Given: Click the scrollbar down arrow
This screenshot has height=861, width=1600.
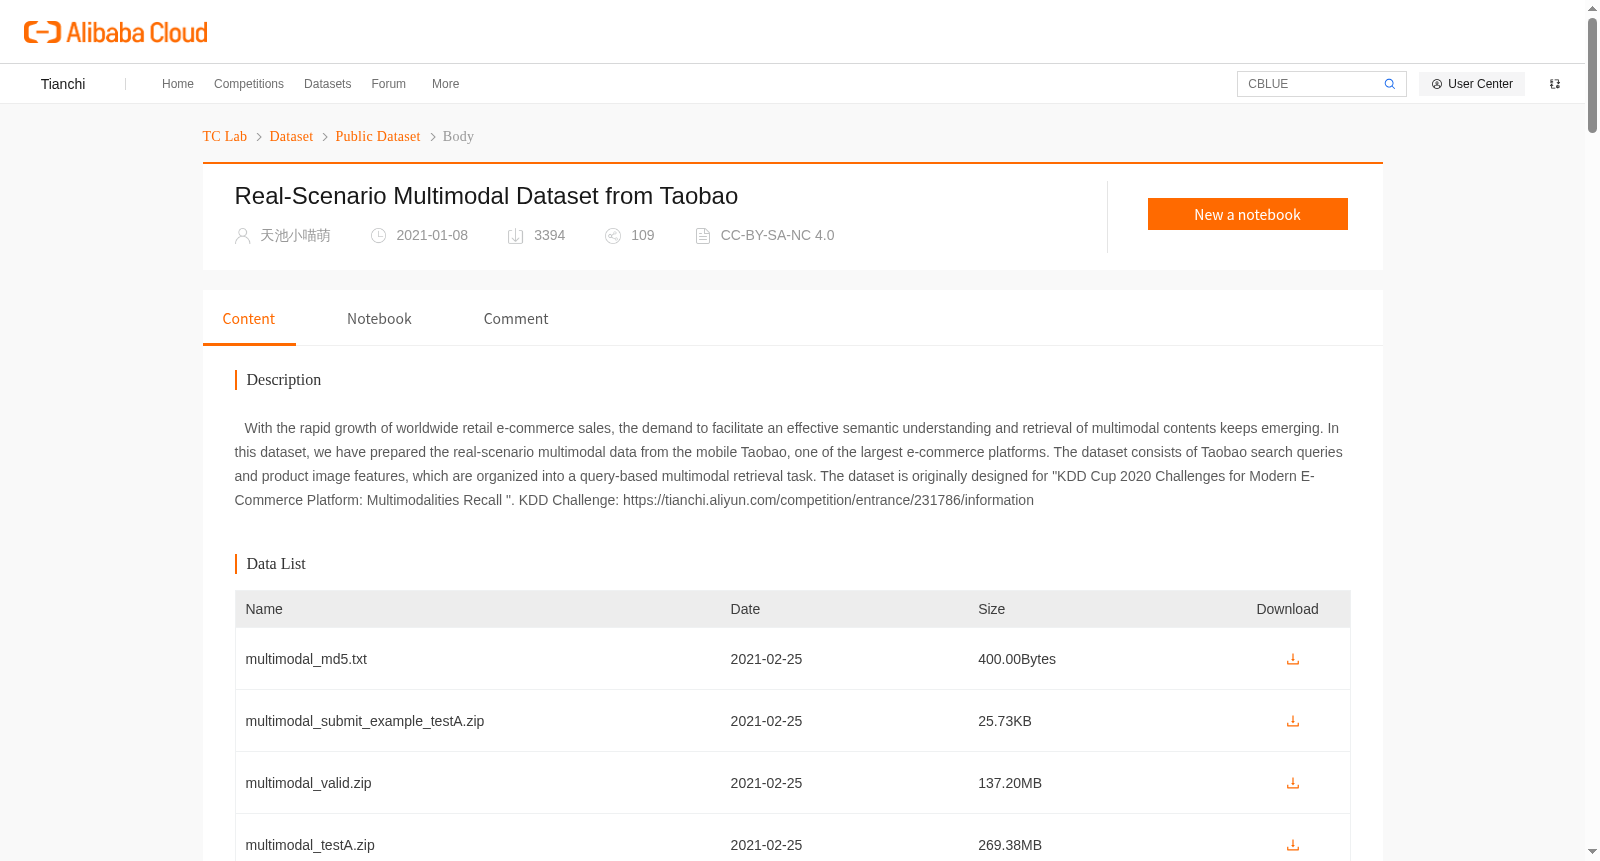Looking at the screenshot, I should [x=1592, y=852].
